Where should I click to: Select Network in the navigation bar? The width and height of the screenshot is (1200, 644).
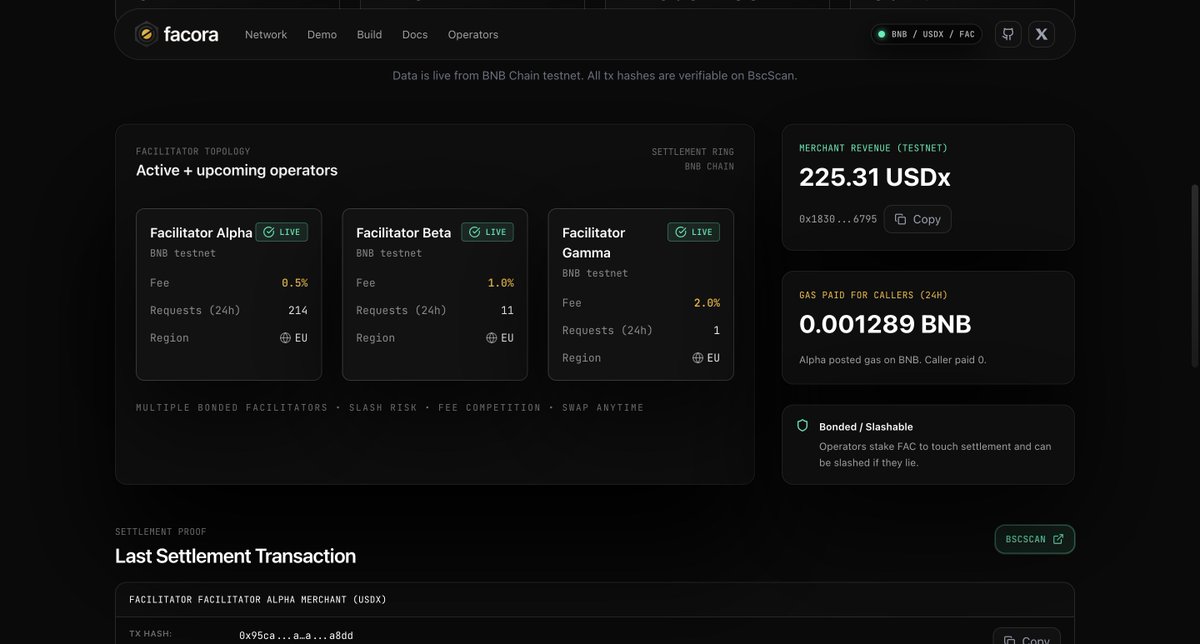pos(265,34)
